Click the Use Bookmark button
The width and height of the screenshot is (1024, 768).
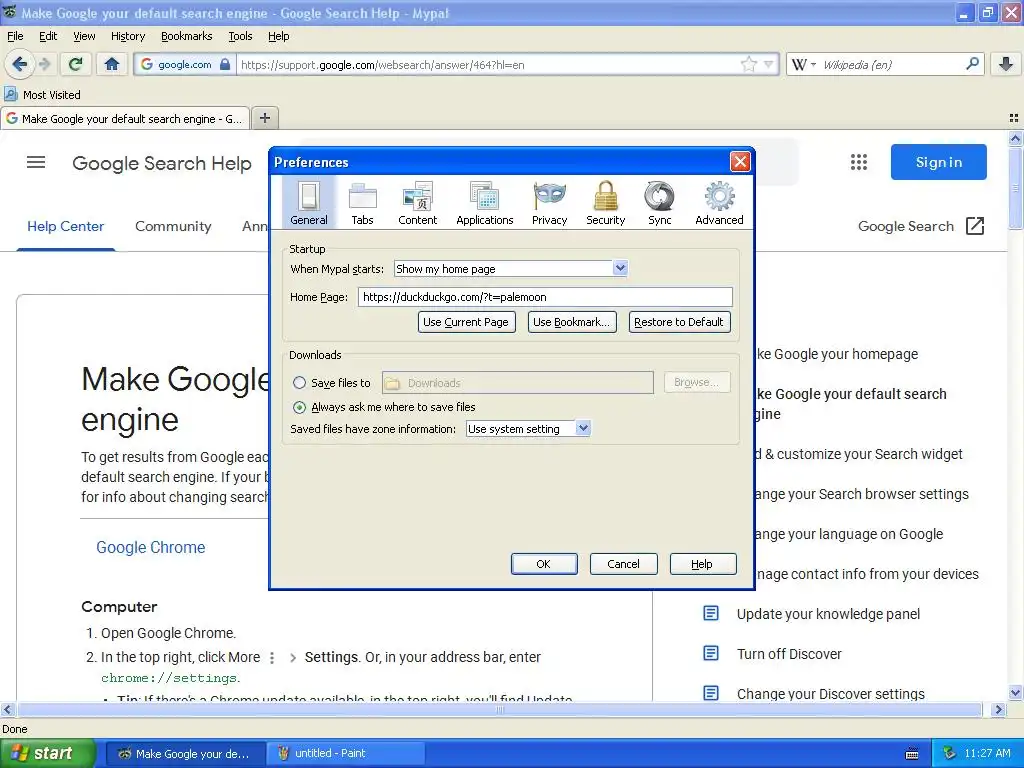(x=571, y=322)
